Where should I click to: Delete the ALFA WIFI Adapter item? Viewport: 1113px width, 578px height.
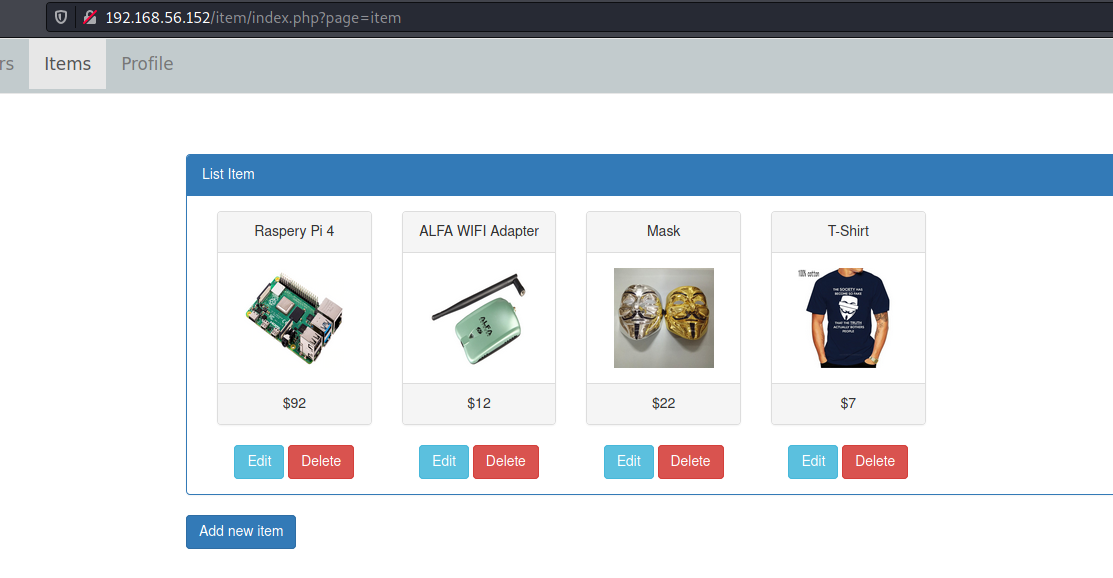coord(506,462)
